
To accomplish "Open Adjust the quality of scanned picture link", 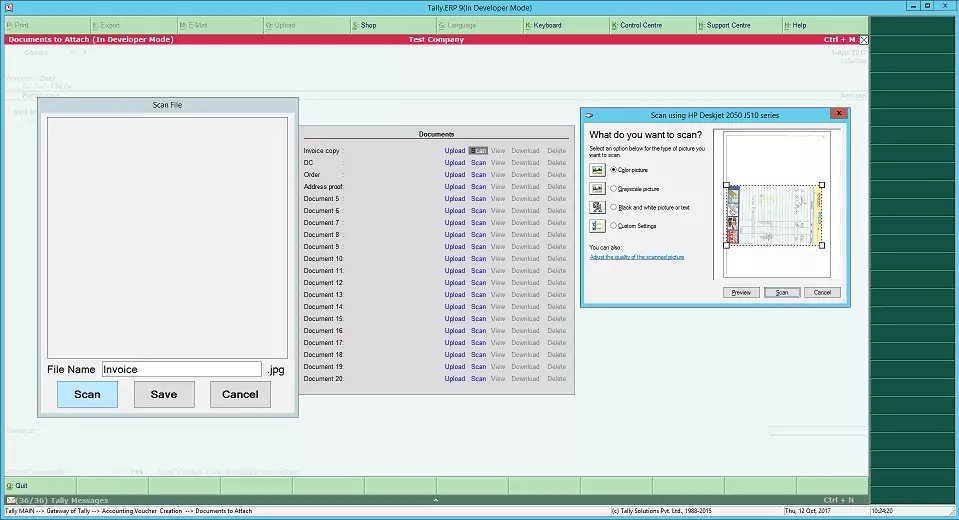I will coord(637,257).
